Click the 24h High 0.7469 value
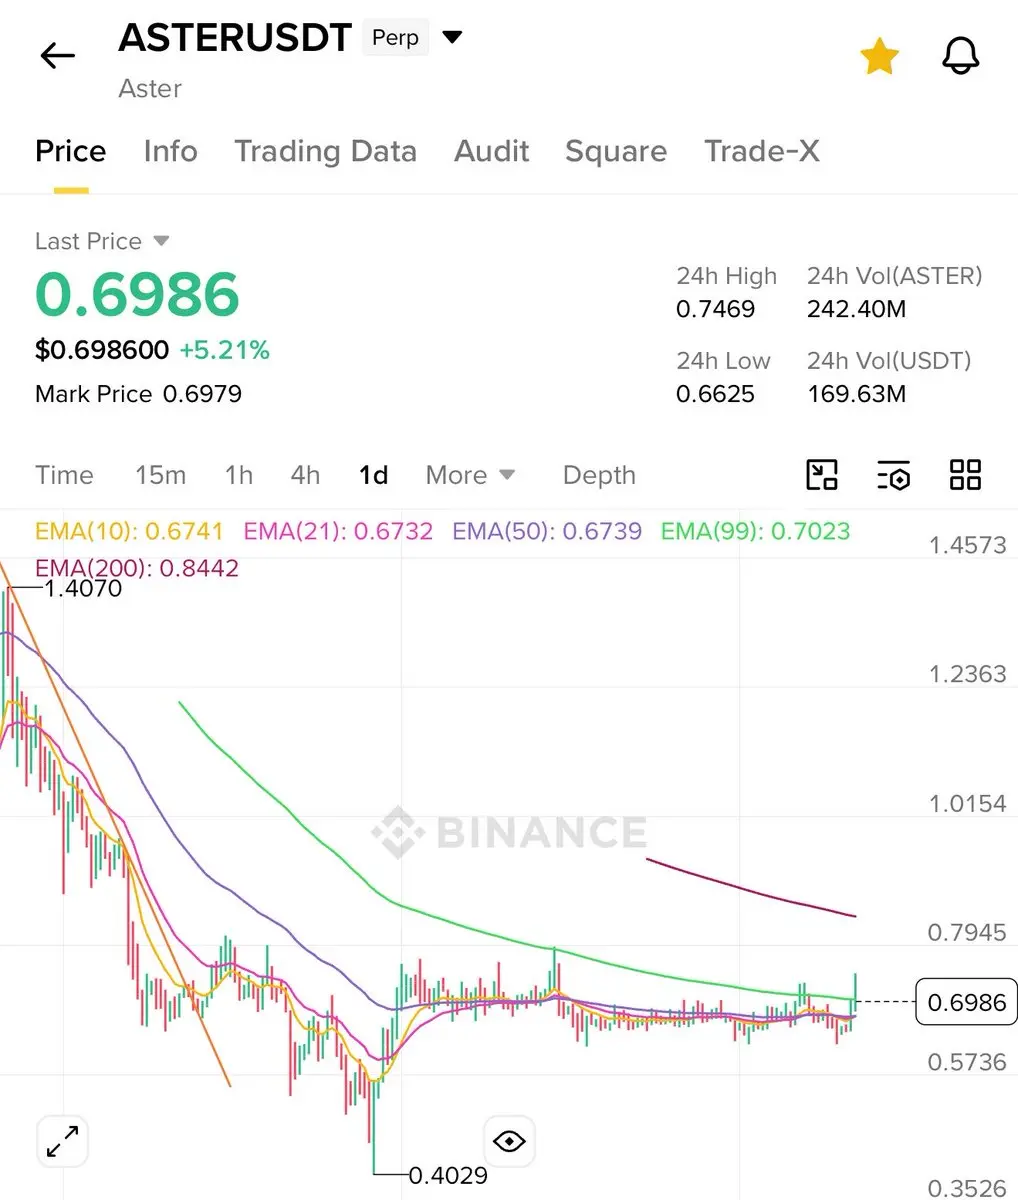This screenshot has height=1200, width=1018. [x=715, y=309]
